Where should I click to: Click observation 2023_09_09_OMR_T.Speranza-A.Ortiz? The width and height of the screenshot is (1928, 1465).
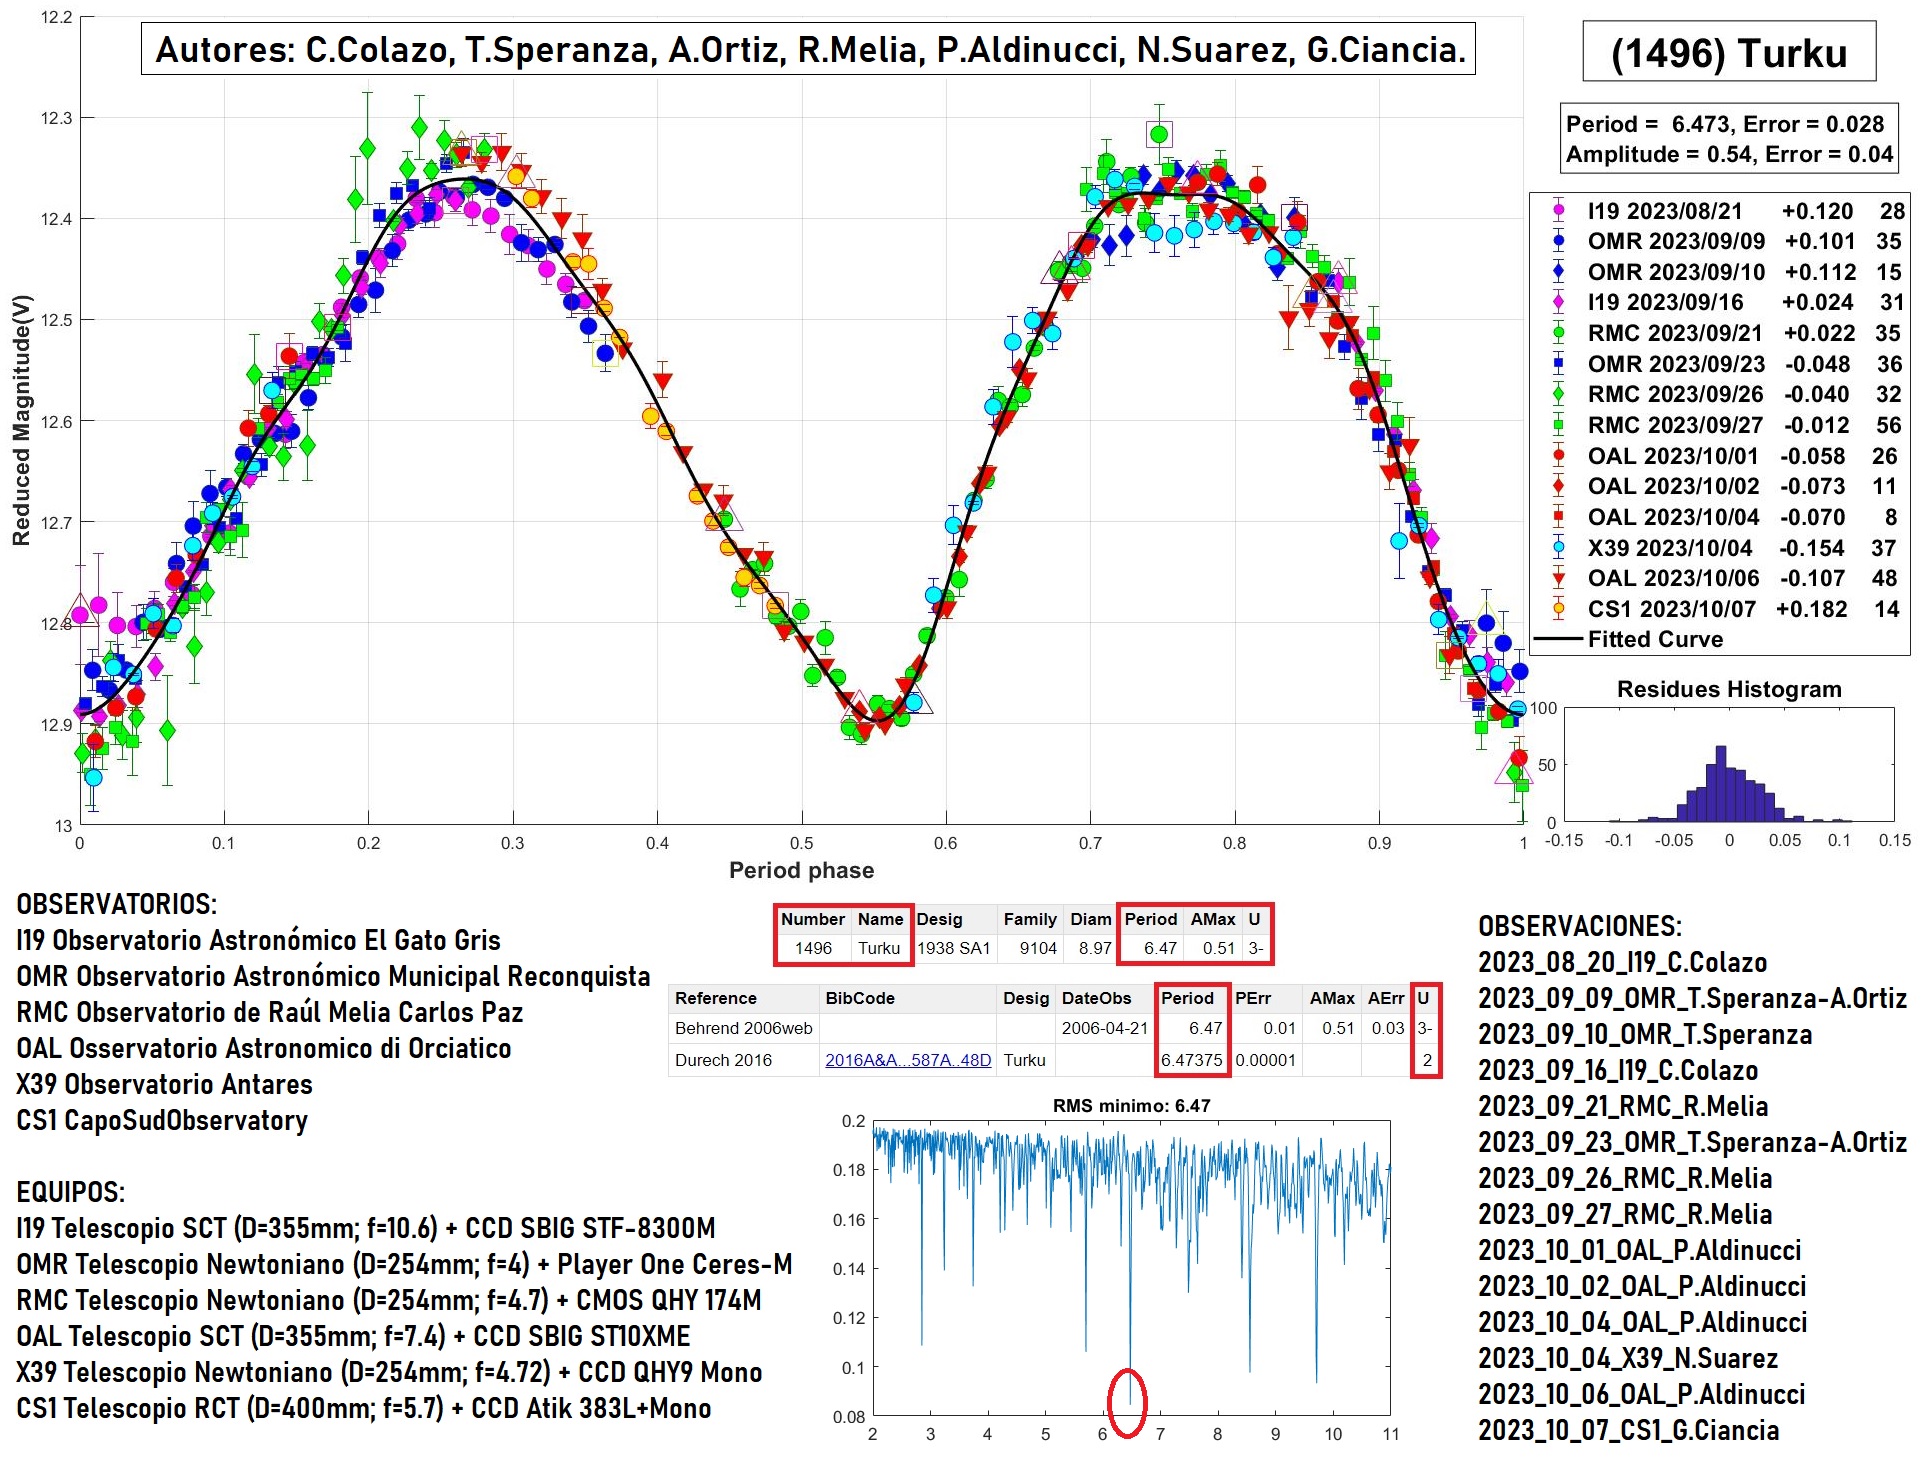tap(1693, 998)
